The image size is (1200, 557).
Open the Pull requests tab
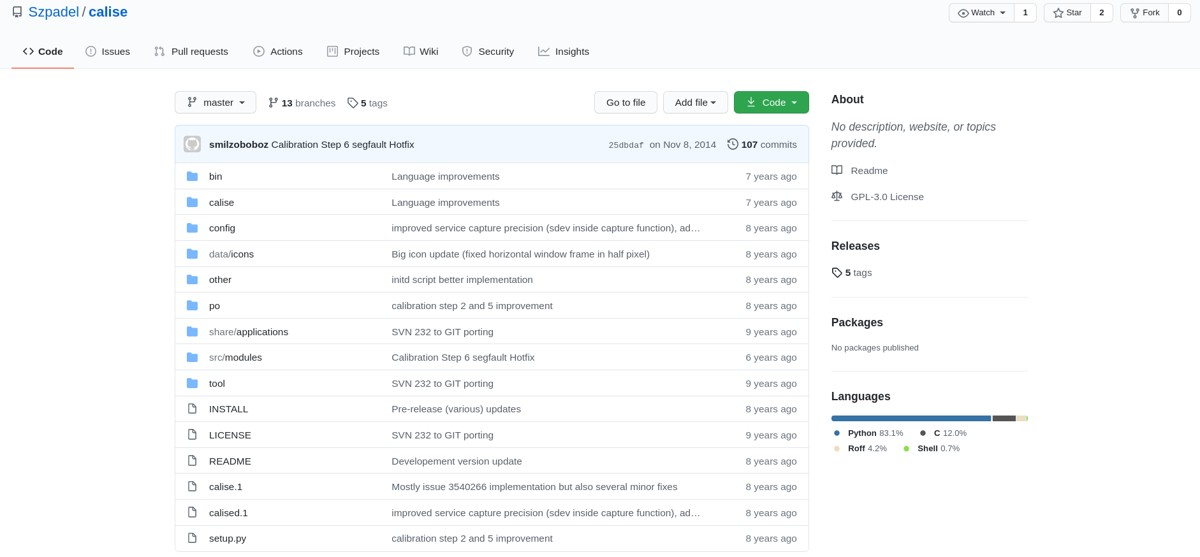point(191,51)
